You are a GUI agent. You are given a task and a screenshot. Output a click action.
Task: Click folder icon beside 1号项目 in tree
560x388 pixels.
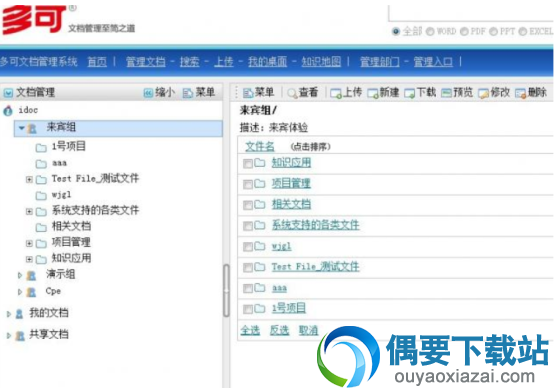click(41, 148)
